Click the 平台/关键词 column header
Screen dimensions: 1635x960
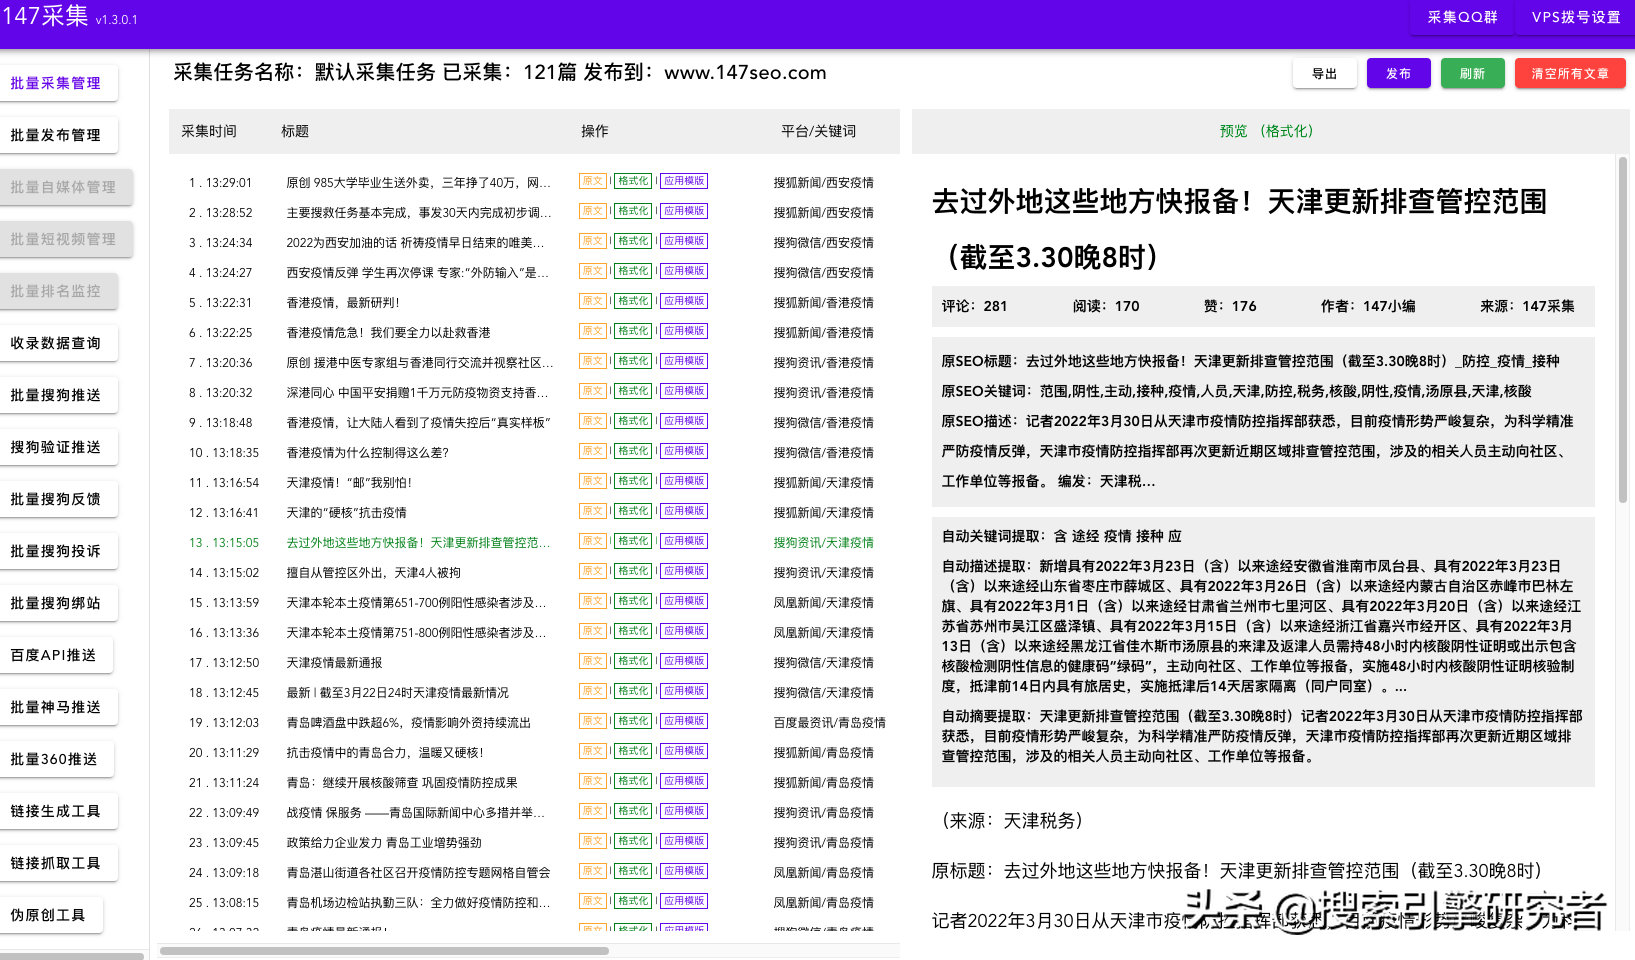819,131
